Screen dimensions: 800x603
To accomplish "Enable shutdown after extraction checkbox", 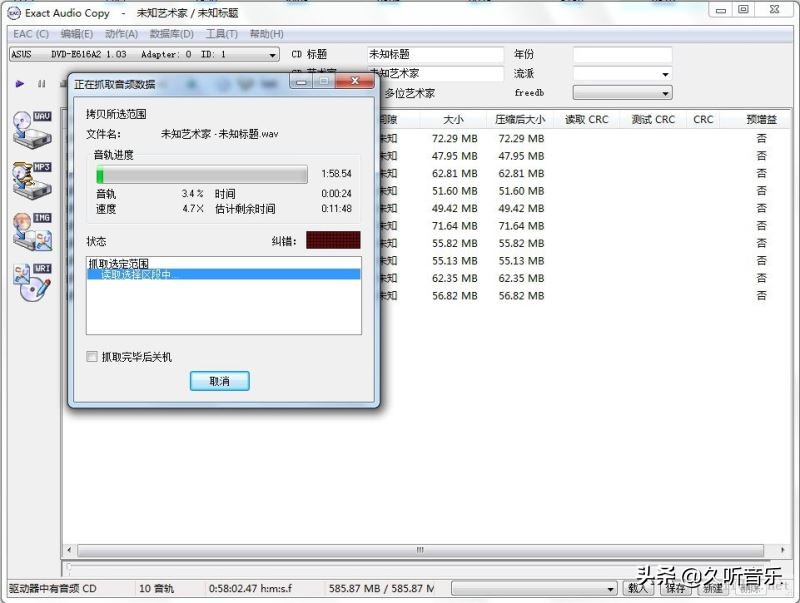I will pyautogui.click(x=92, y=357).
